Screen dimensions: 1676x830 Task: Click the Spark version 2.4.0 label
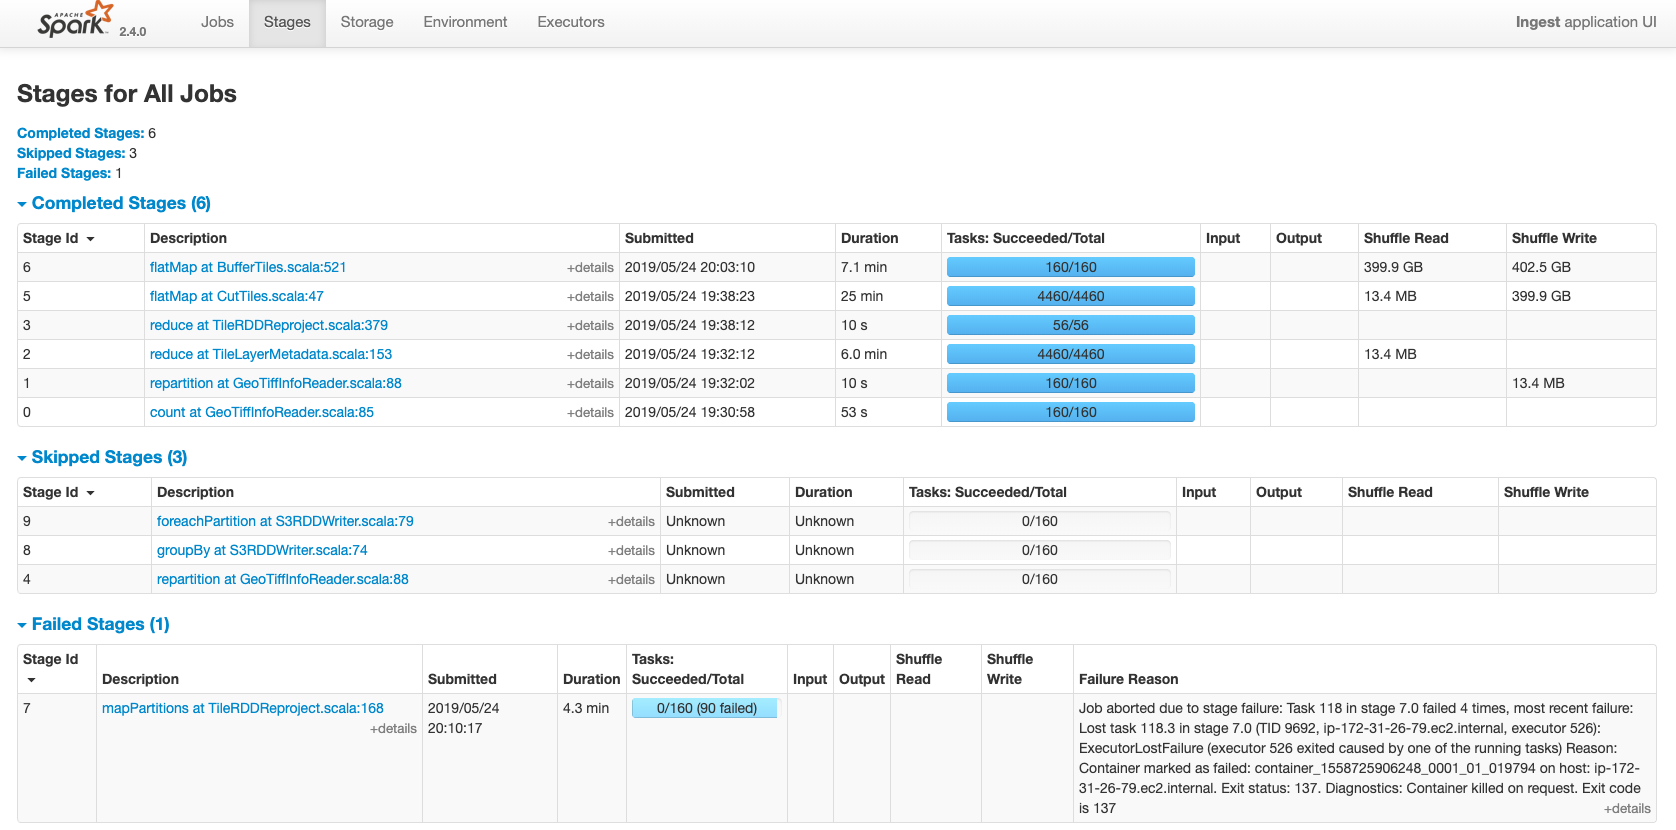(x=133, y=32)
